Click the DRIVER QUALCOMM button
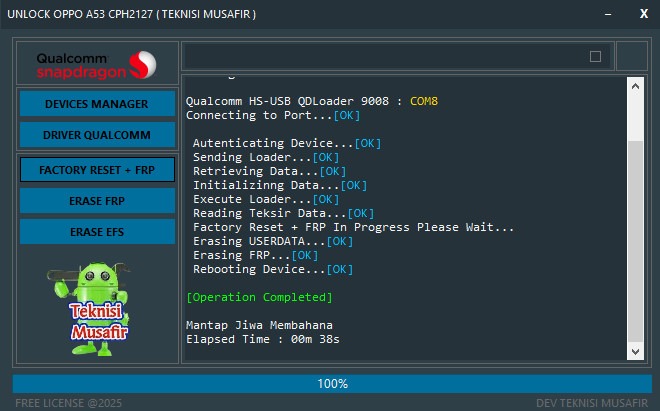Viewport: 660px width, 411px height. coord(97,135)
